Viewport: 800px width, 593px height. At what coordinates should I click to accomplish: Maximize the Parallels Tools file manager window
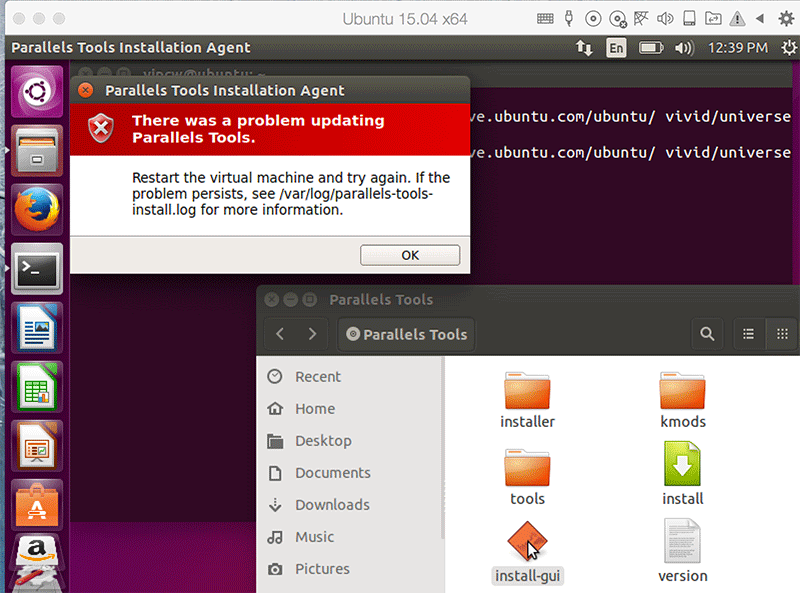[x=310, y=300]
